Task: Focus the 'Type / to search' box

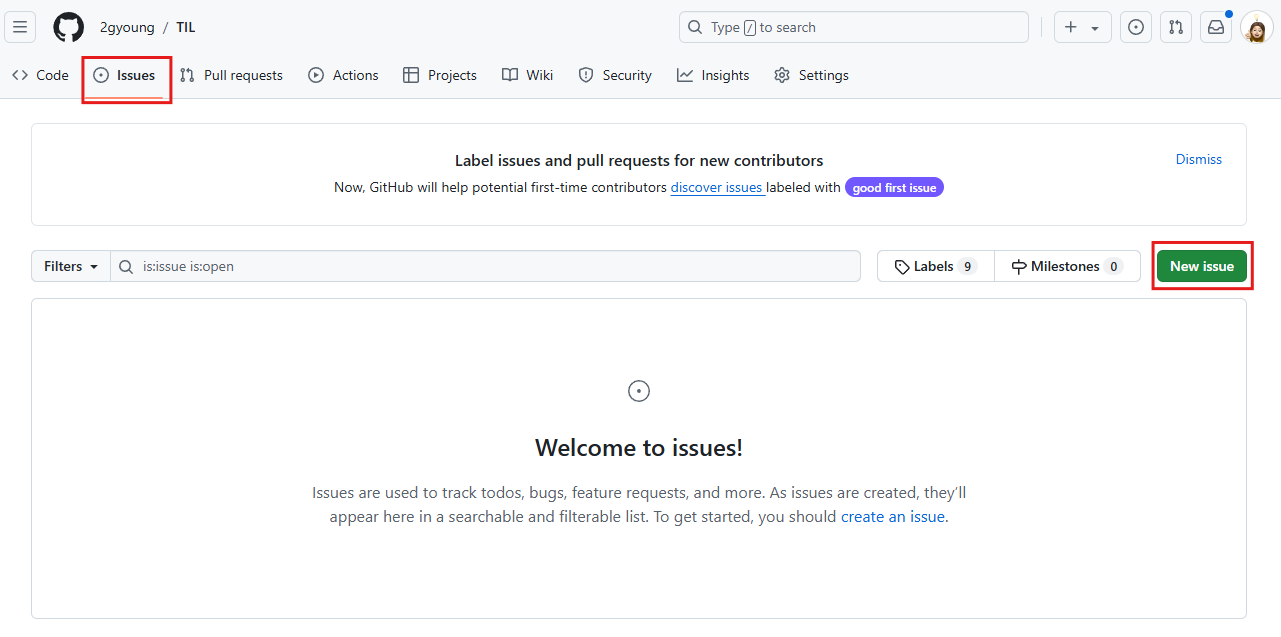Action: (854, 27)
